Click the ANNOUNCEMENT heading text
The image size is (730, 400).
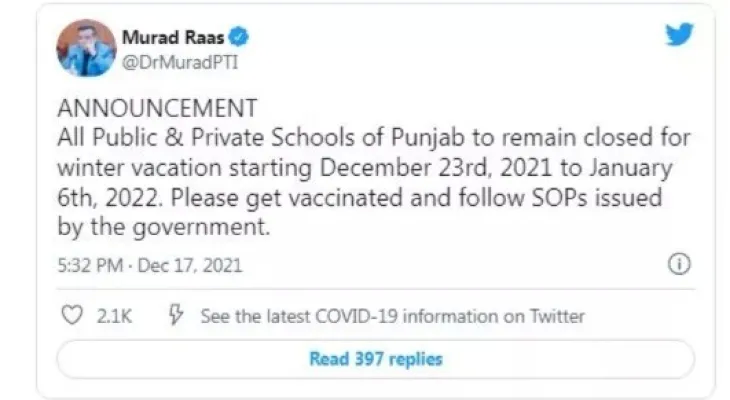159,108
